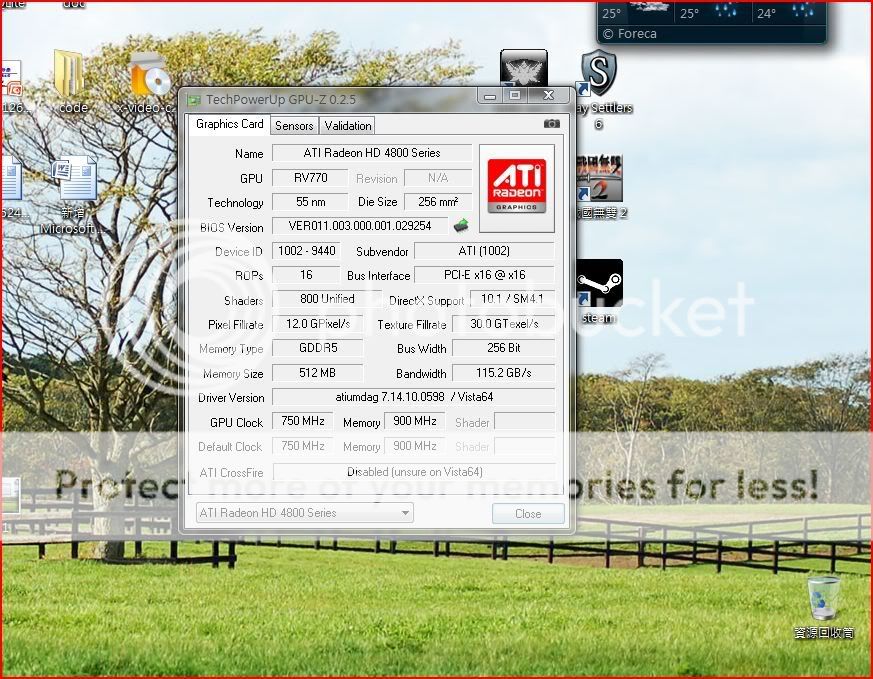Click the 'DirectX Support' label
Screen dimensions: 873x679
pos(426,301)
